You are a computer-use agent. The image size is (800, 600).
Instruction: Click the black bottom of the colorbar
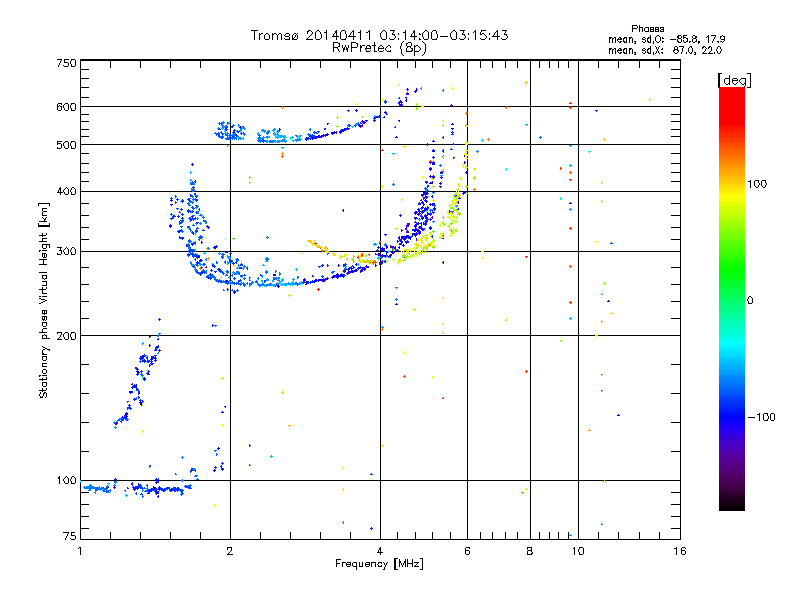coord(732,503)
